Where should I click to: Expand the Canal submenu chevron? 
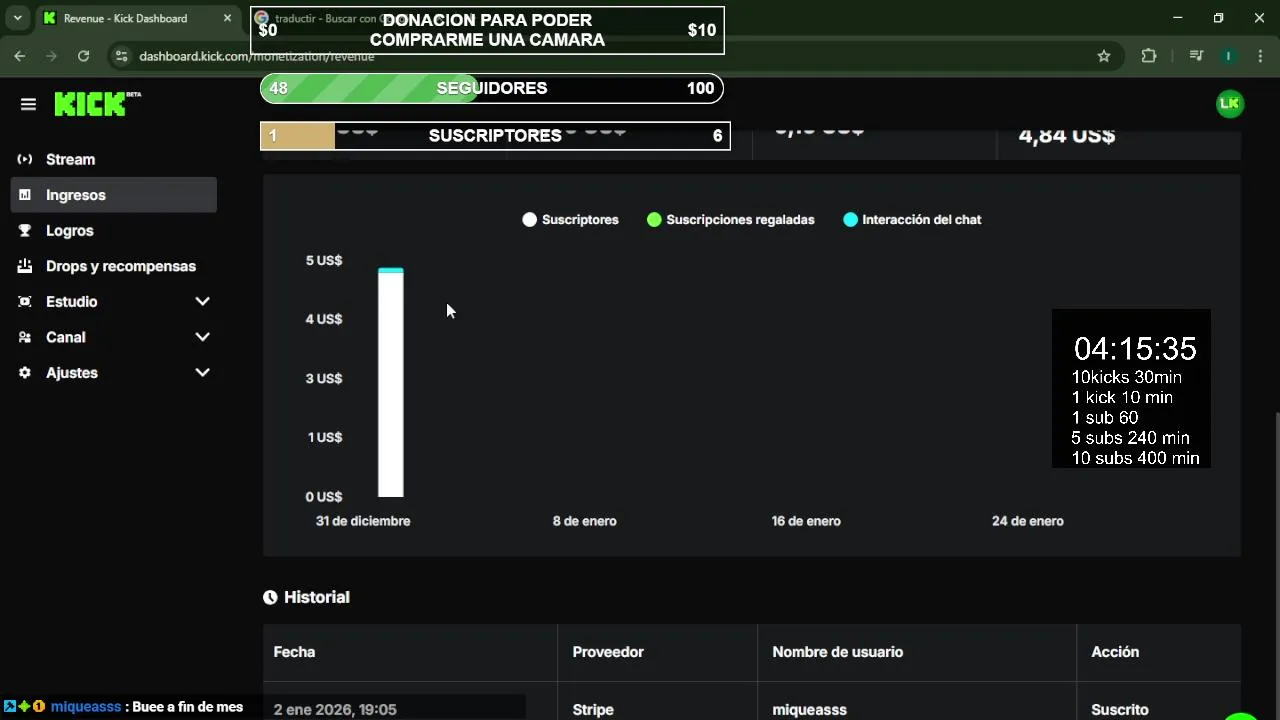point(202,337)
